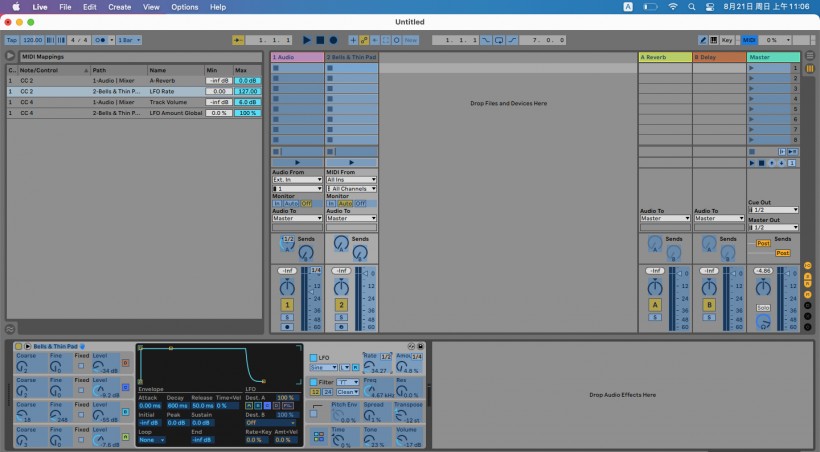Image resolution: width=820 pixels, height=452 pixels.
Task: Open MIDI From All Ins dropdown
Action: (351, 180)
